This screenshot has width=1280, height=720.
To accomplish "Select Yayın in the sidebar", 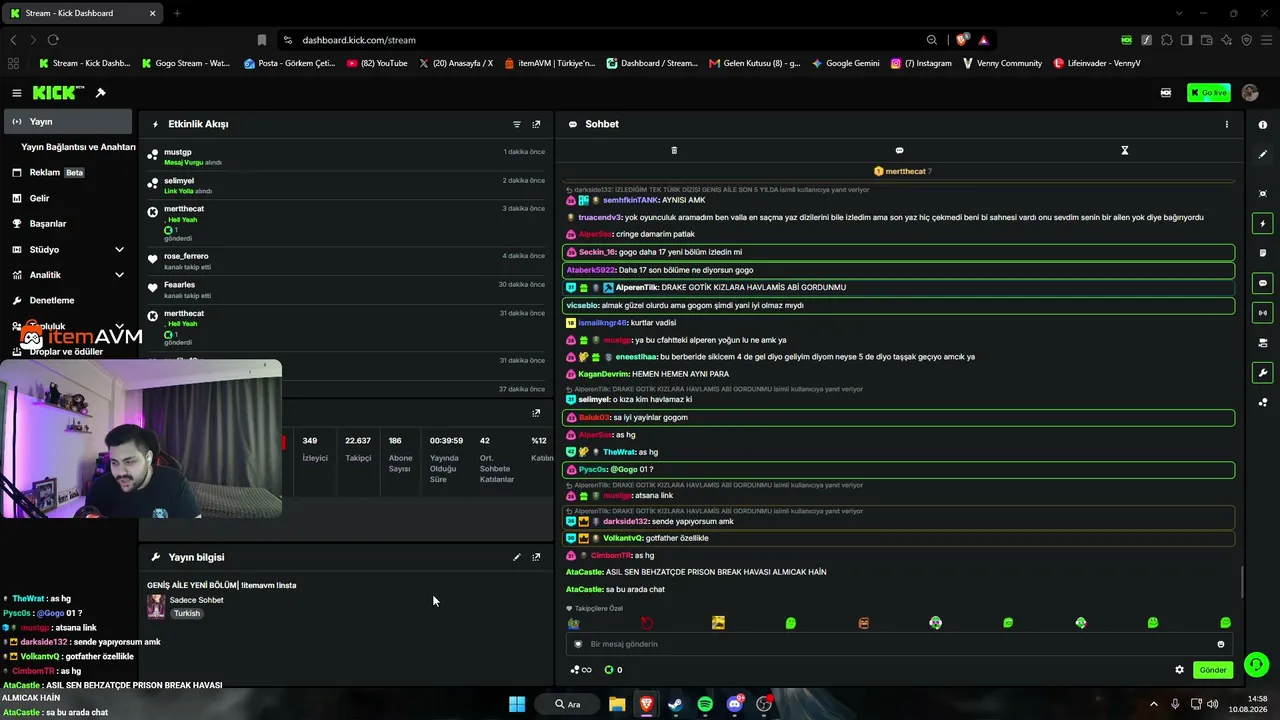I will click(x=67, y=122).
